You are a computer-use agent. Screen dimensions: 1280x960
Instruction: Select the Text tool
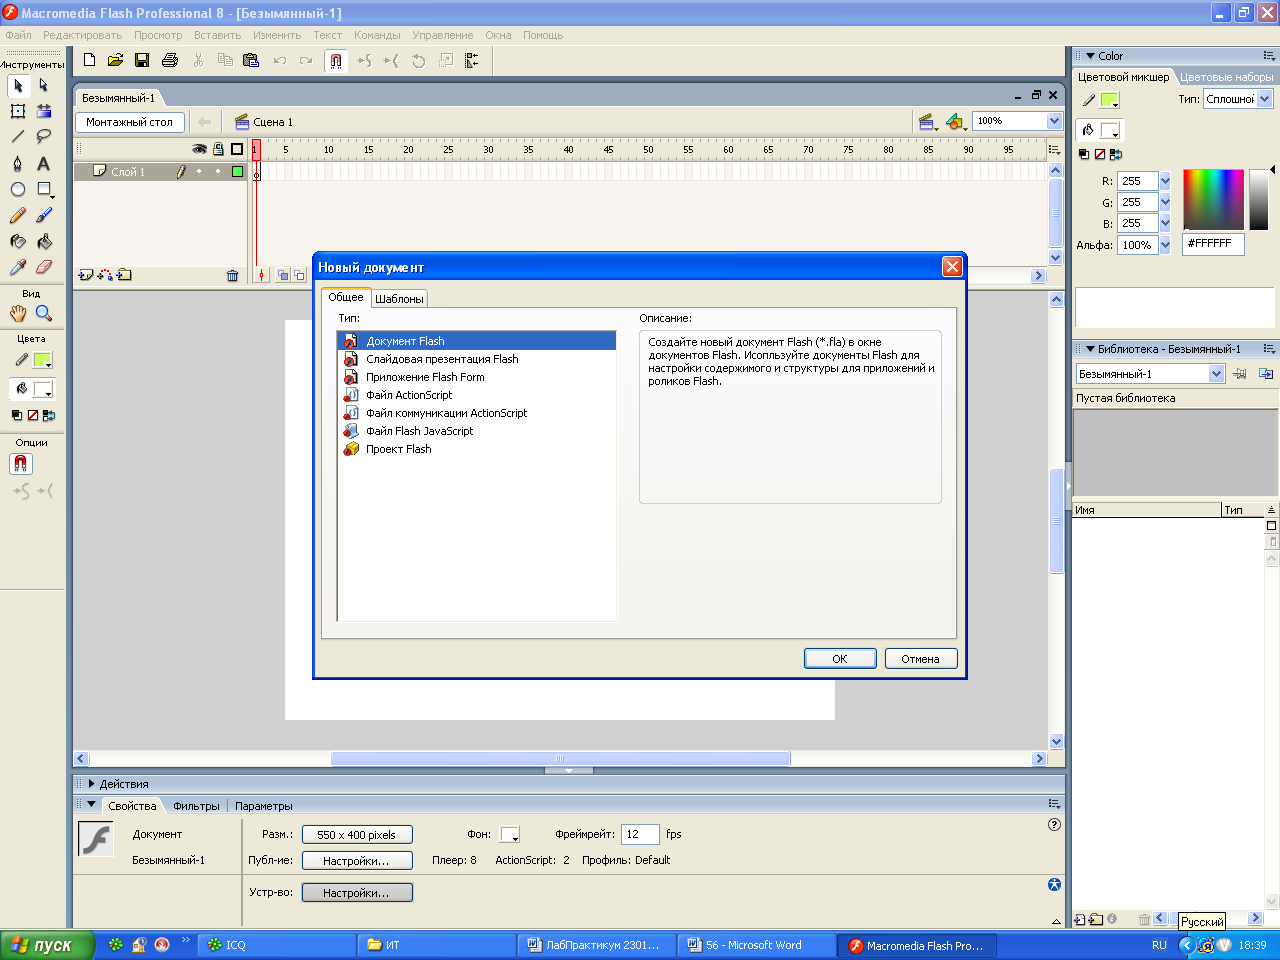pyautogui.click(x=44, y=163)
